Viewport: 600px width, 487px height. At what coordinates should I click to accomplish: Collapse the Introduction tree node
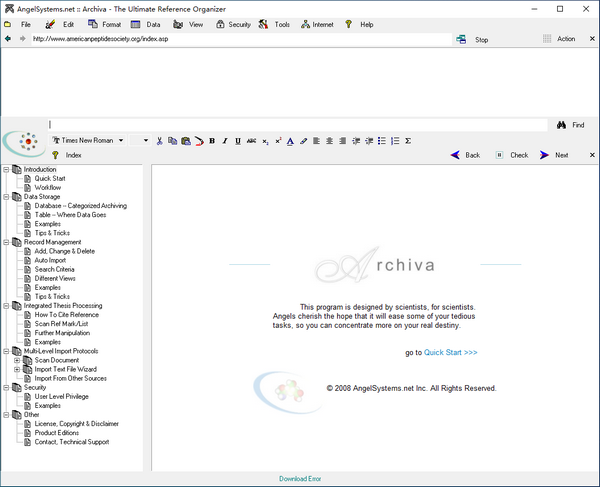[x=6, y=169]
